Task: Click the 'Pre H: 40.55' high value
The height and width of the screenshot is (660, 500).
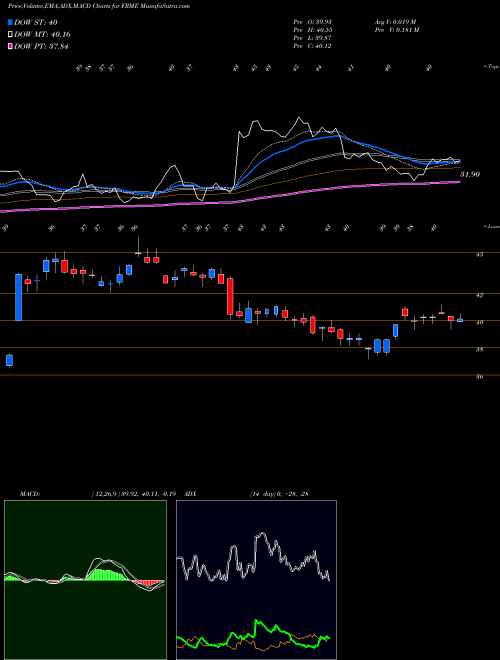Action: [x=314, y=30]
